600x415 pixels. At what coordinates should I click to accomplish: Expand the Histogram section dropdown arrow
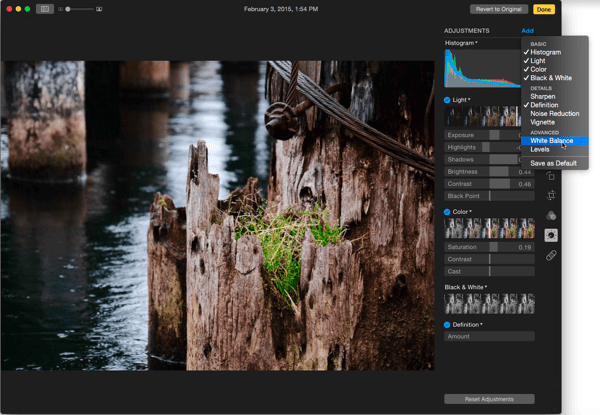click(x=476, y=42)
